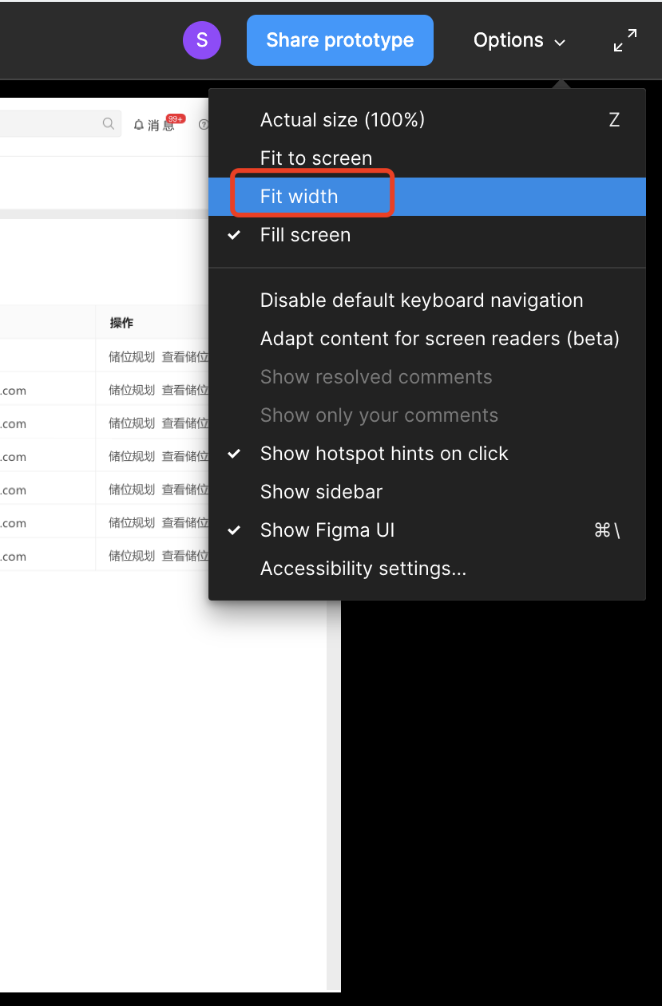Enable Adapt content for screen readers
This screenshot has height=1006, width=668.
coord(439,338)
